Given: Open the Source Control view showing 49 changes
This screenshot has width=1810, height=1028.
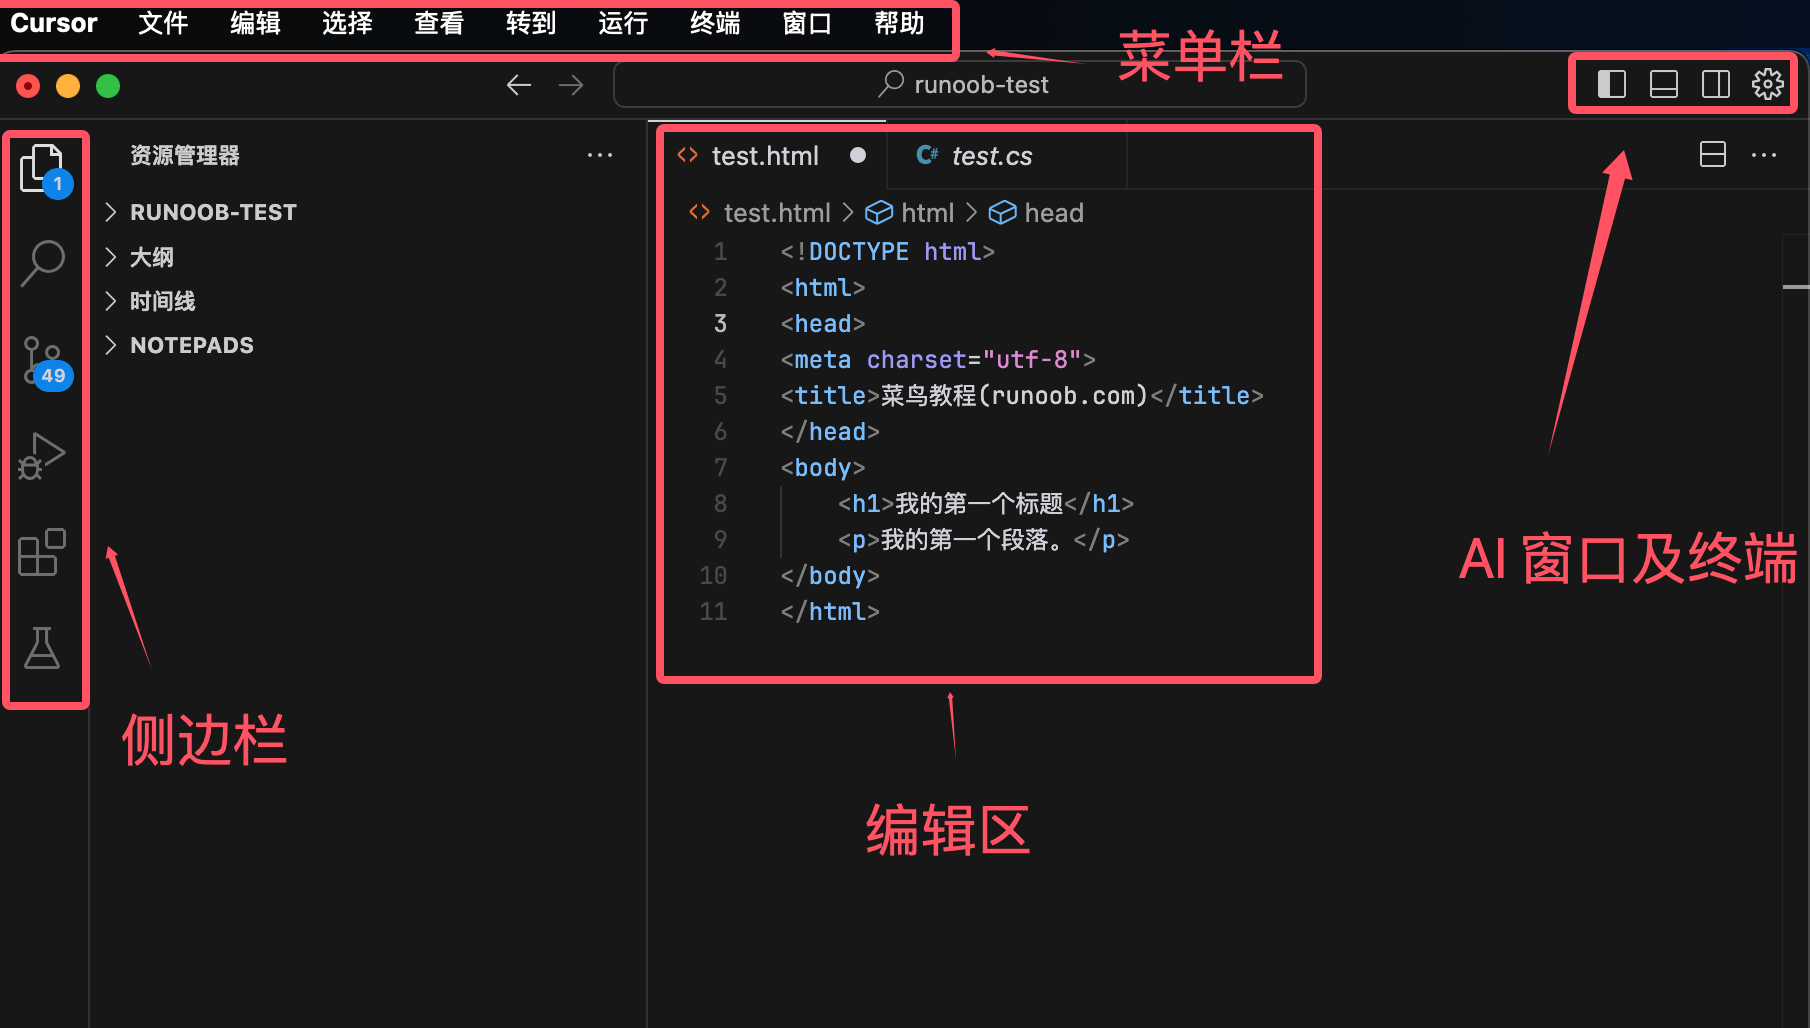Looking at the screenshot, I should pyautogui.click(x=44, y=362).
